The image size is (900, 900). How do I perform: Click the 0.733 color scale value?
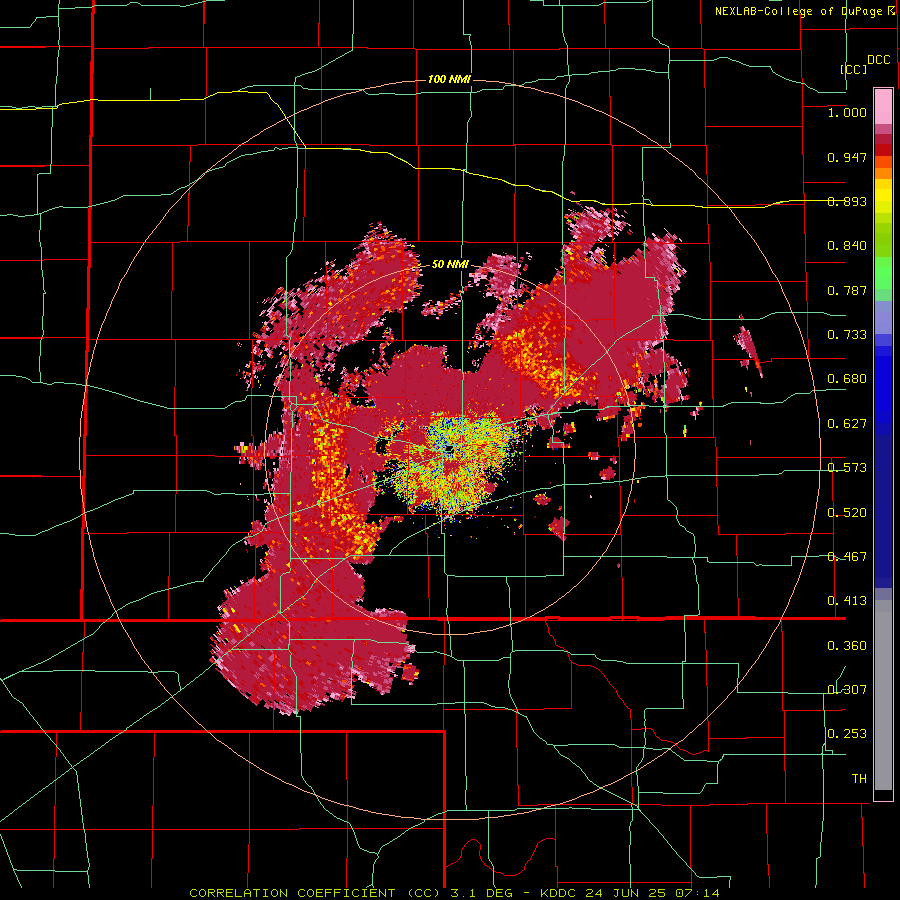tap(847, 335)
